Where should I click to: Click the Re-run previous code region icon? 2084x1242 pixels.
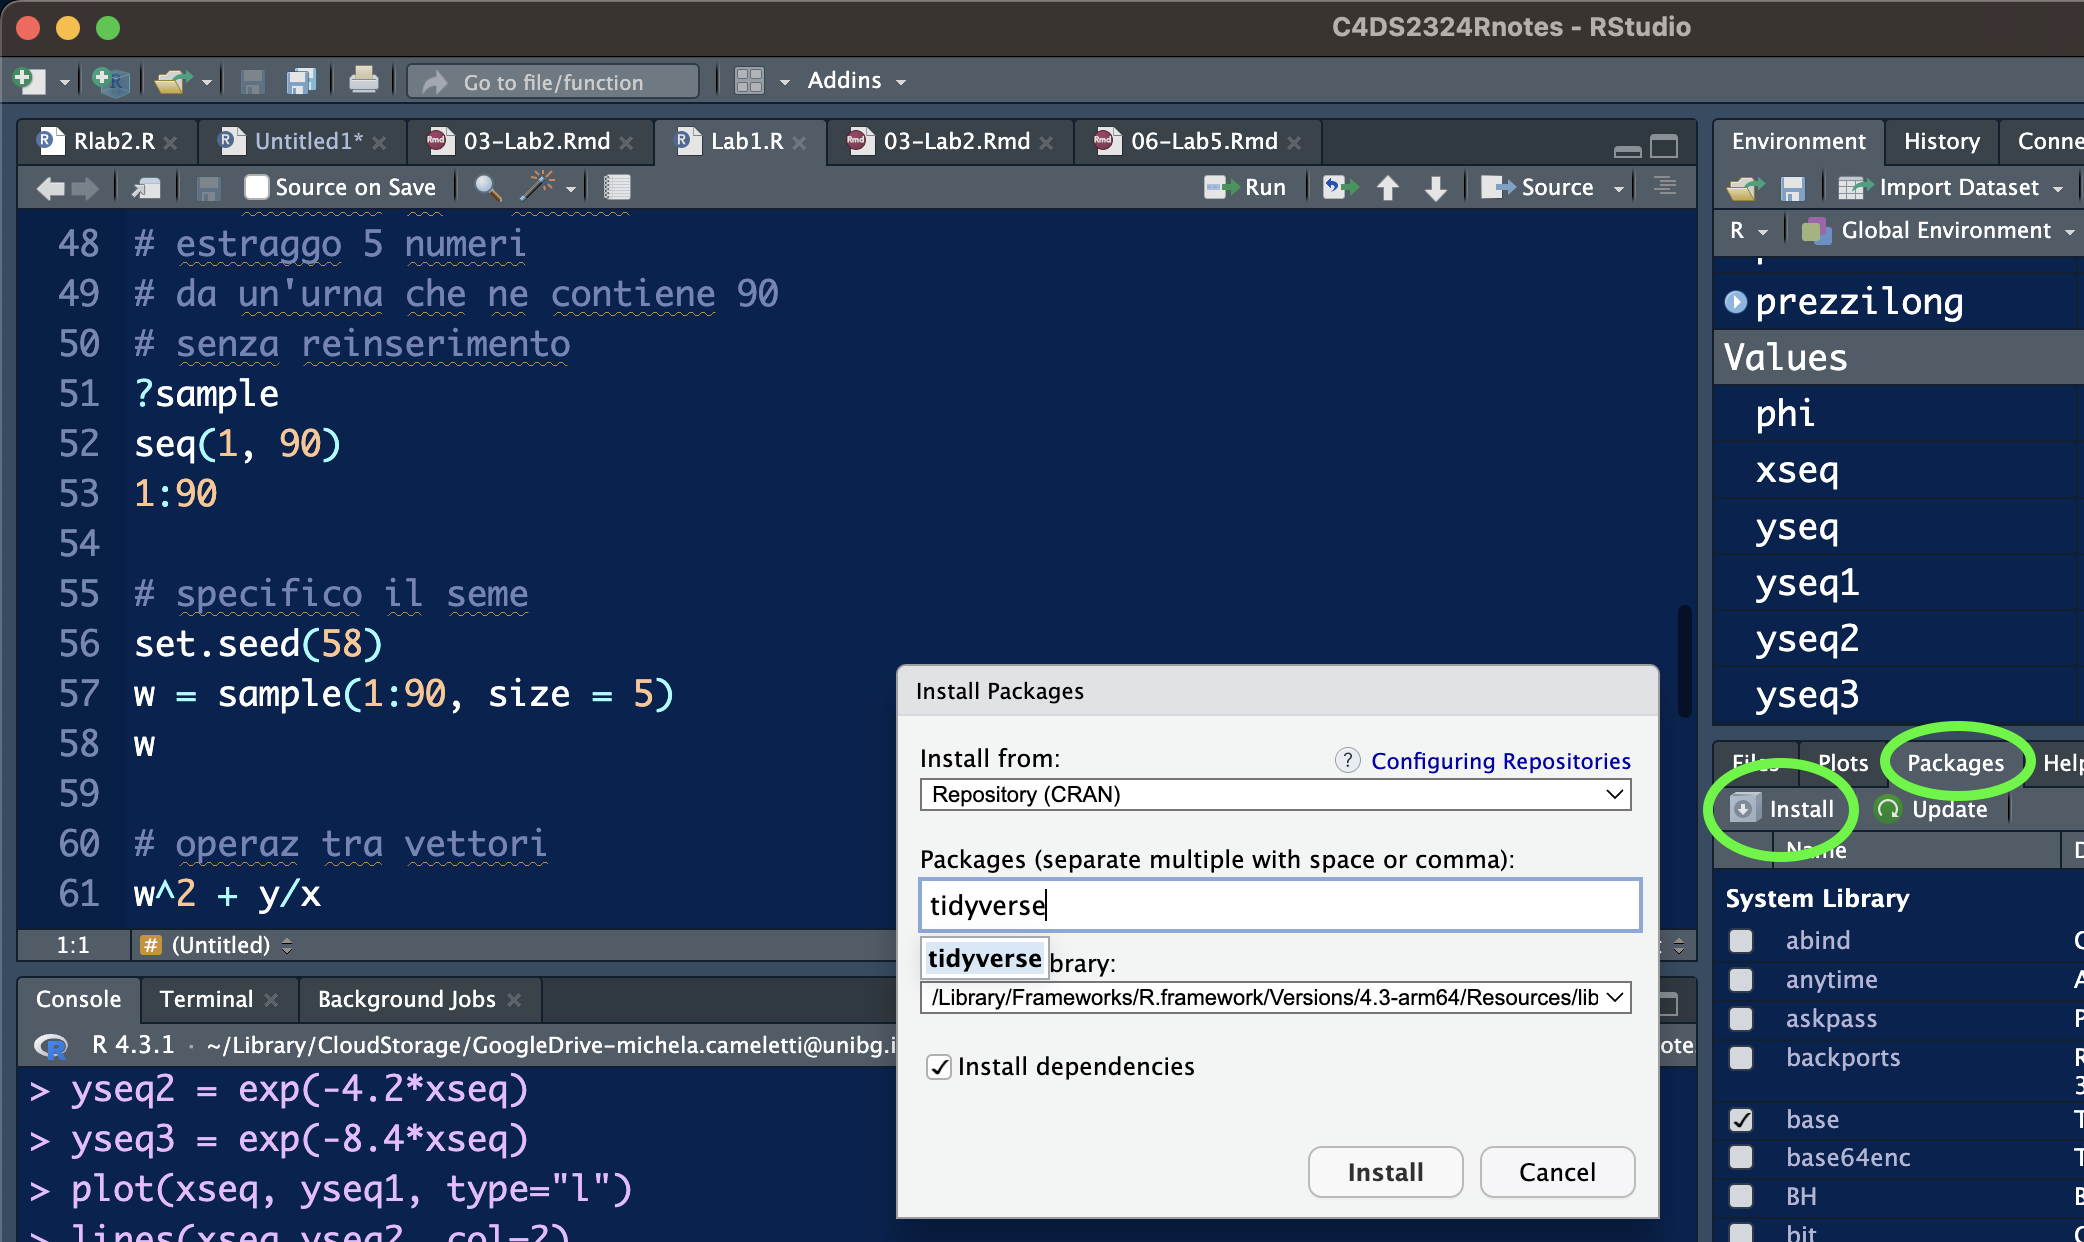click(1340, 187)
